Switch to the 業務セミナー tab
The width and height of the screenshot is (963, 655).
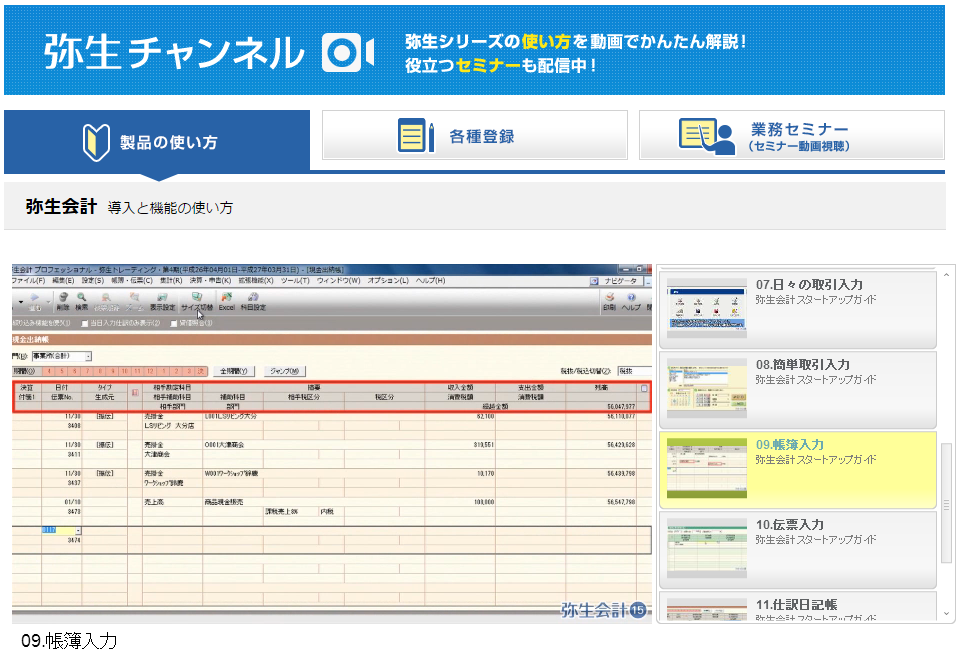pos(792,135)
